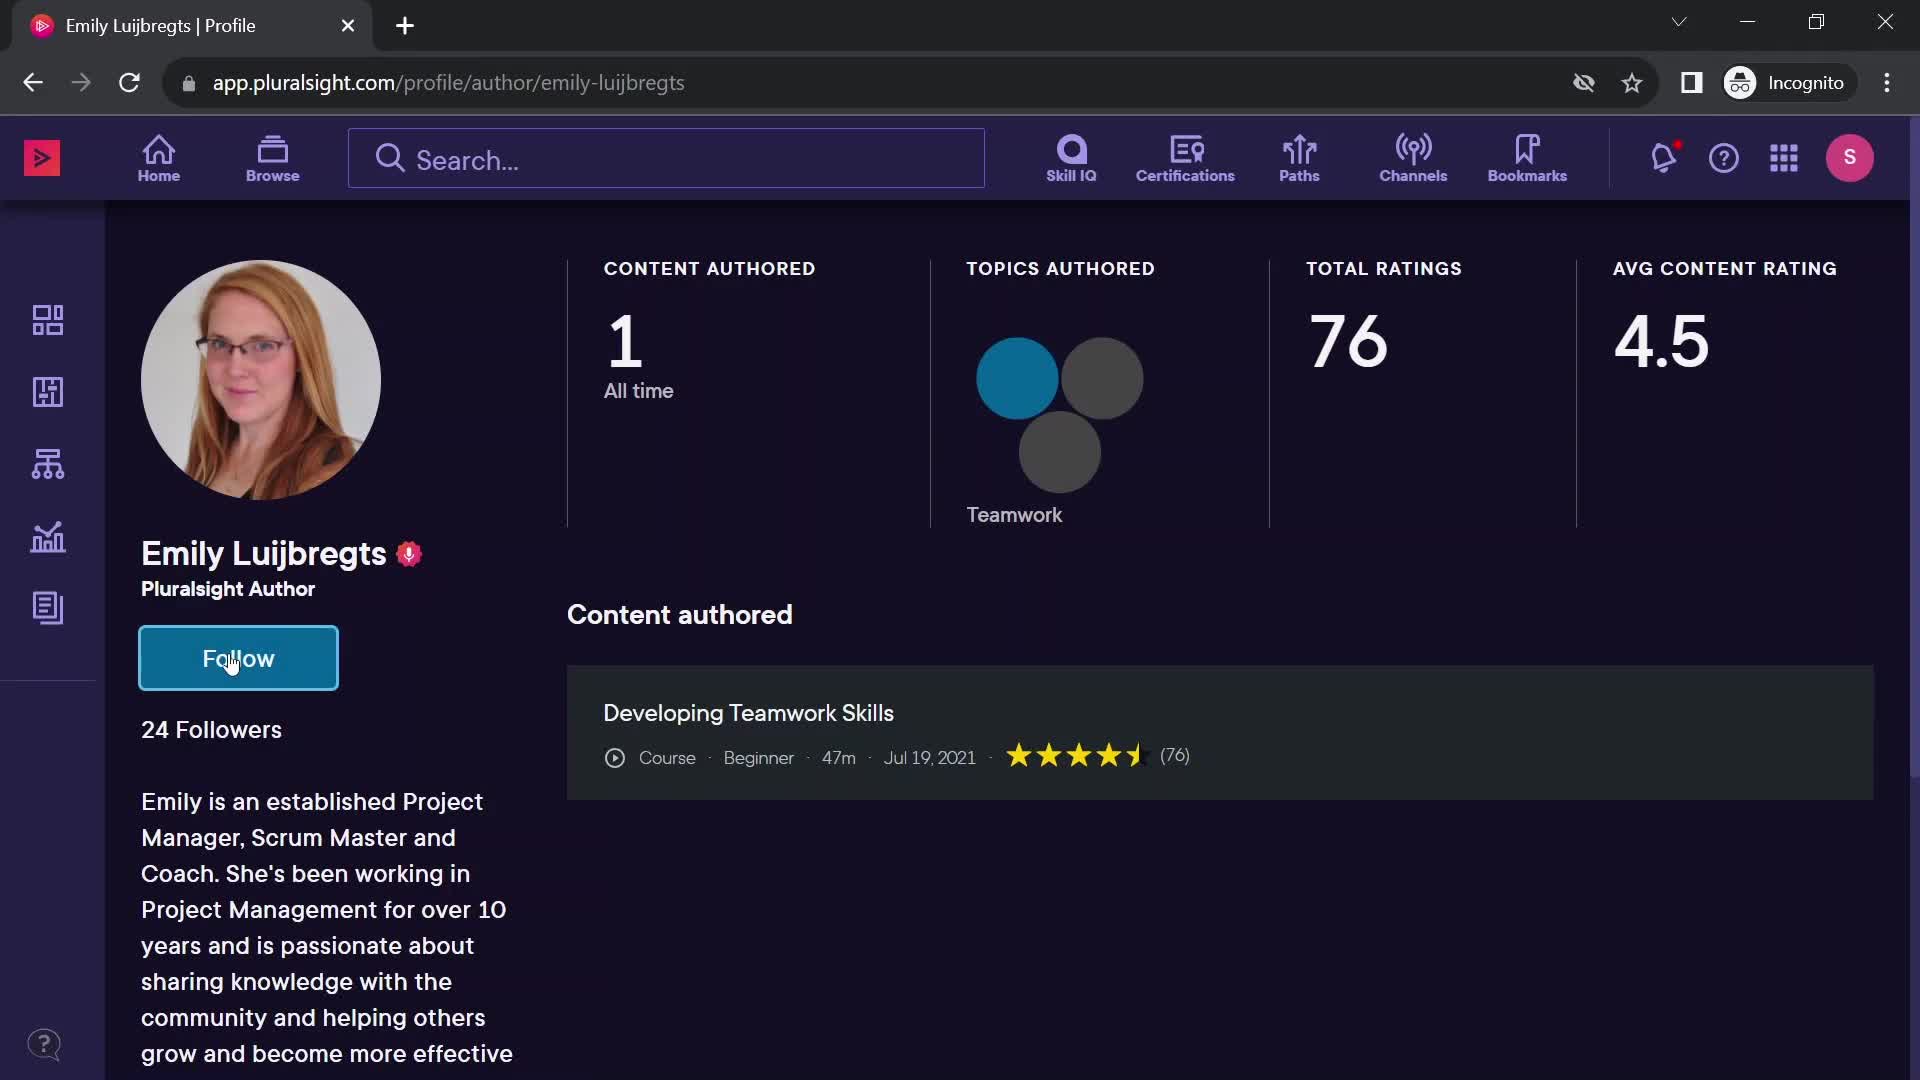
Task: Click the address bar URL
Action: tap(448, 83)
